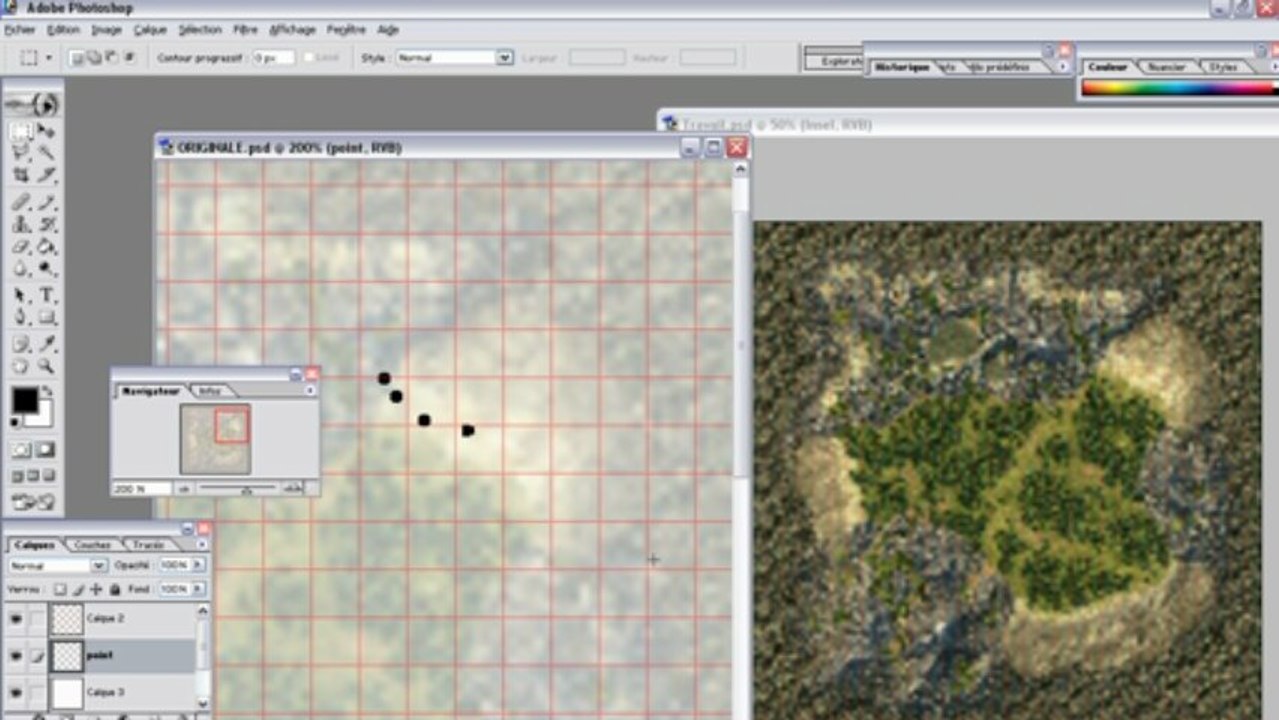
Task: Hide the Calque 3 layer
Action: point(16,692)
